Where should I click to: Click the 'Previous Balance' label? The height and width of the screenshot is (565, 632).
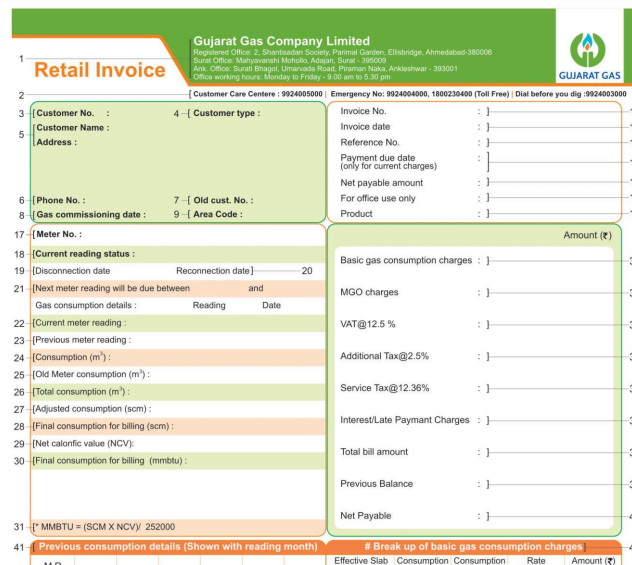click(376, 484)
